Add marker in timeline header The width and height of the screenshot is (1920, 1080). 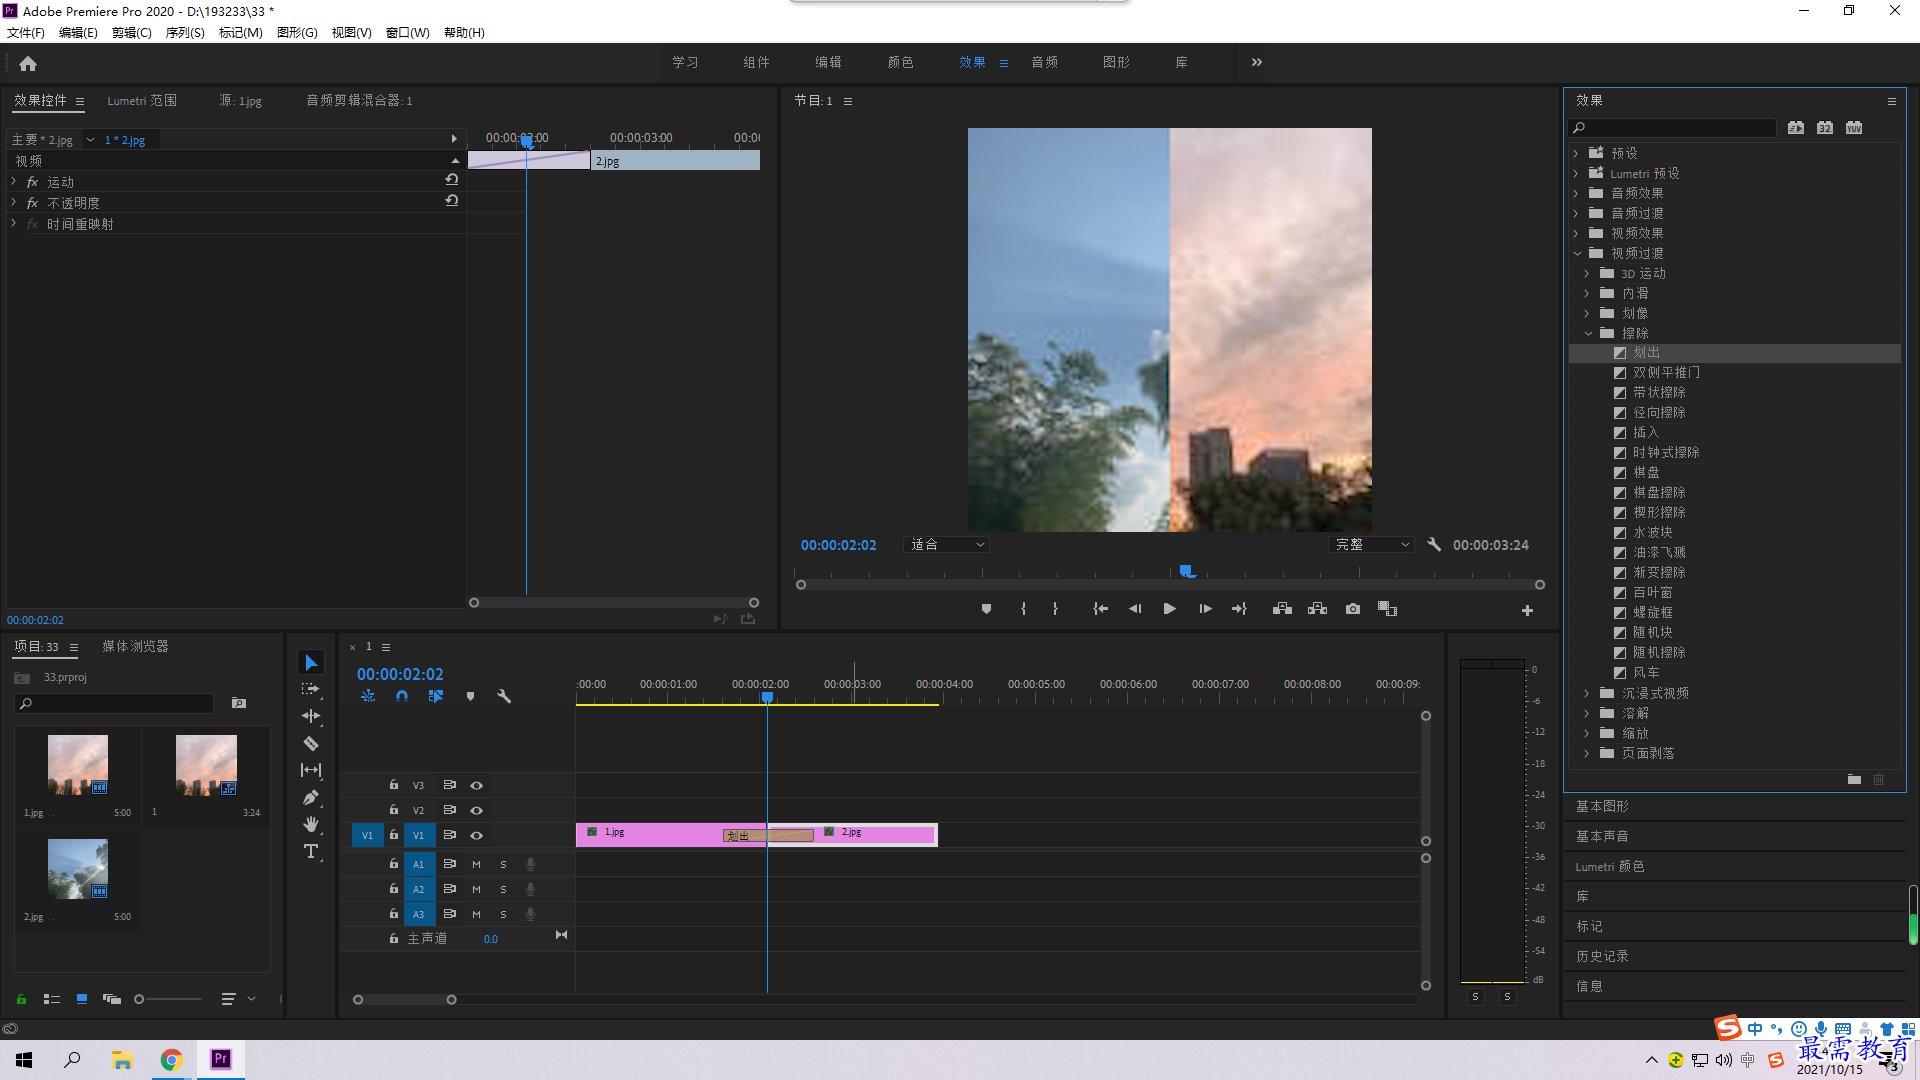(x=470, y=696)
